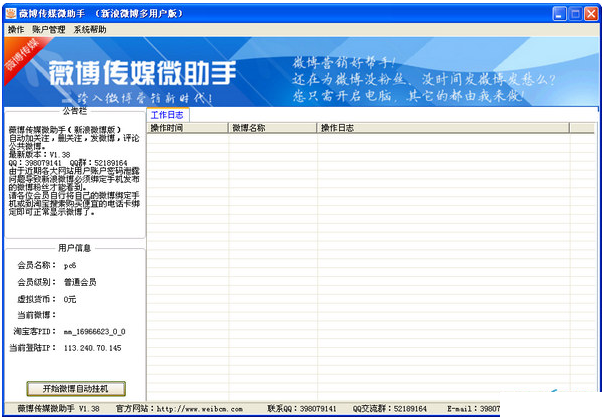Click the 淘宝客PID value in user info
The width and height of the screenshot is (602, 417).
point(95,331)
